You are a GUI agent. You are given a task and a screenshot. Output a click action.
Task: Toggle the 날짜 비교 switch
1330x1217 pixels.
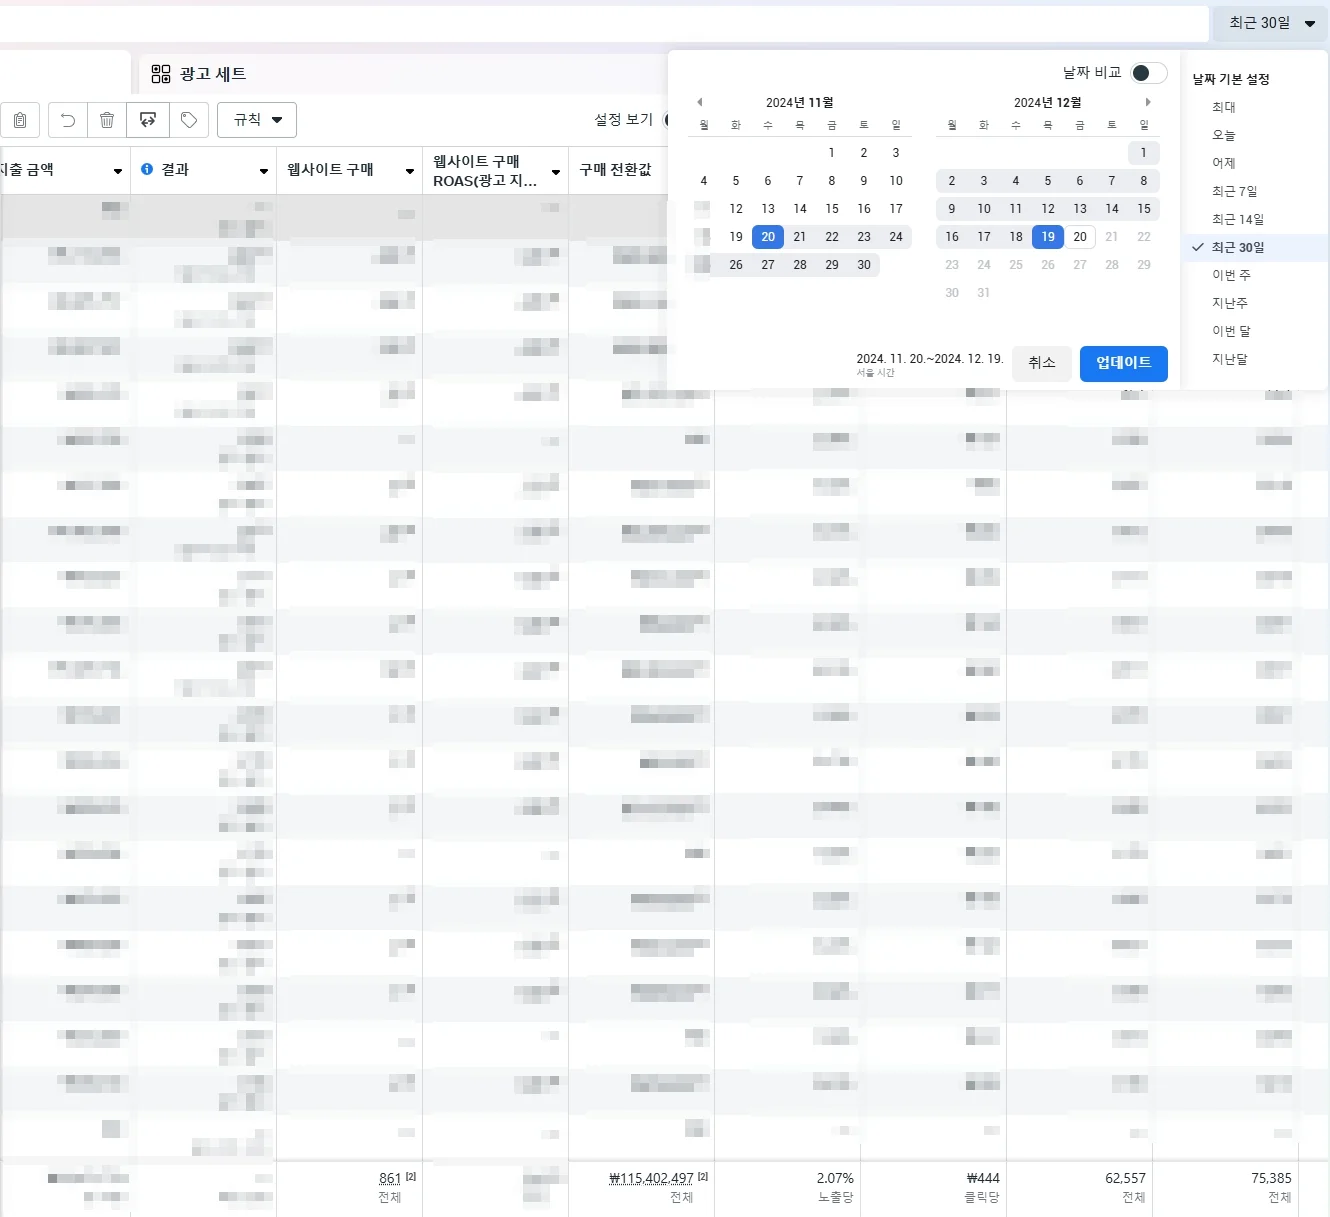point(1149,73)
